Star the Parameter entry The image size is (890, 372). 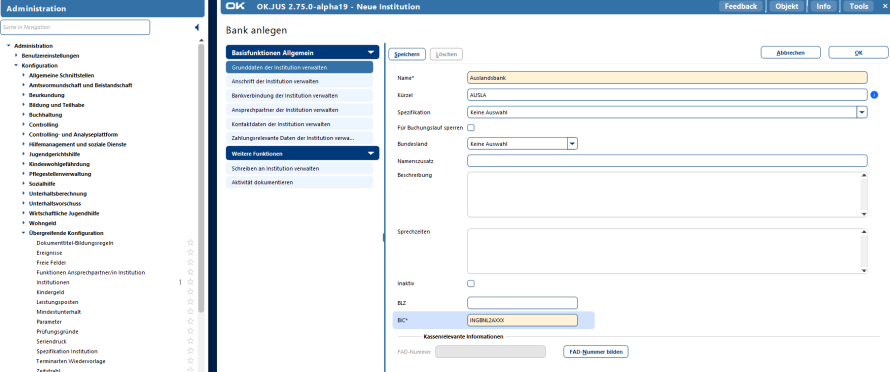tap(191, 321)
